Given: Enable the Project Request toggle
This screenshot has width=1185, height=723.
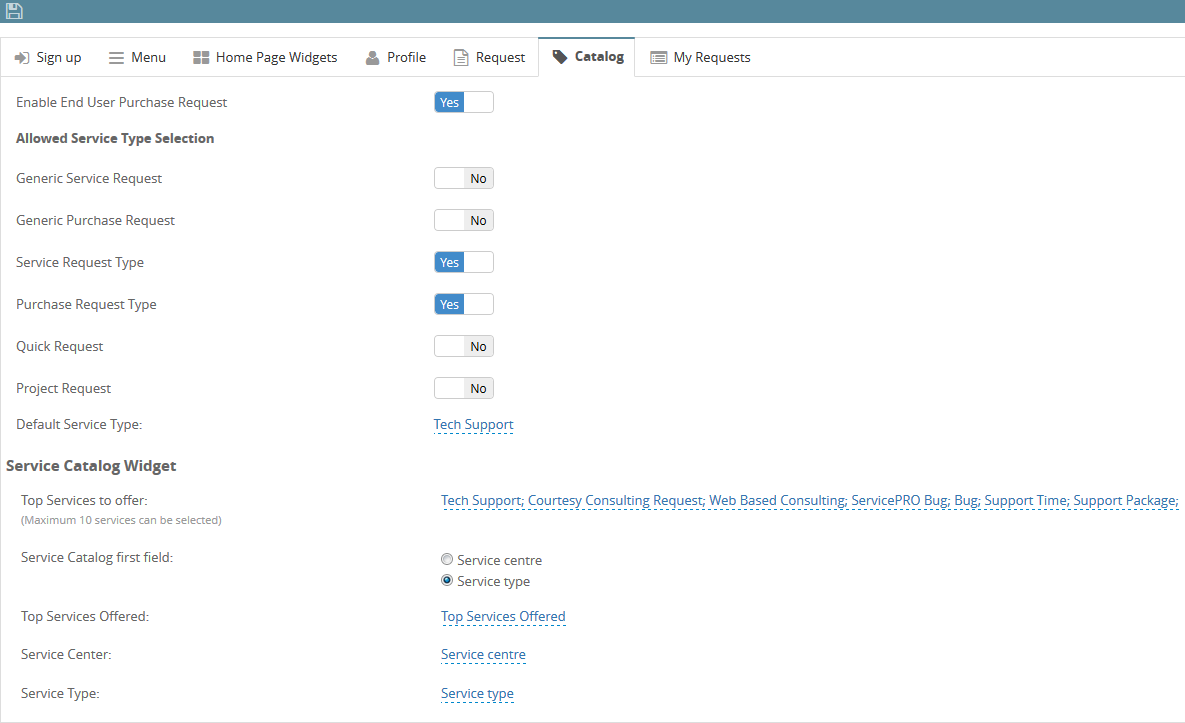Looking at the screenshot, I should [463, 388].
